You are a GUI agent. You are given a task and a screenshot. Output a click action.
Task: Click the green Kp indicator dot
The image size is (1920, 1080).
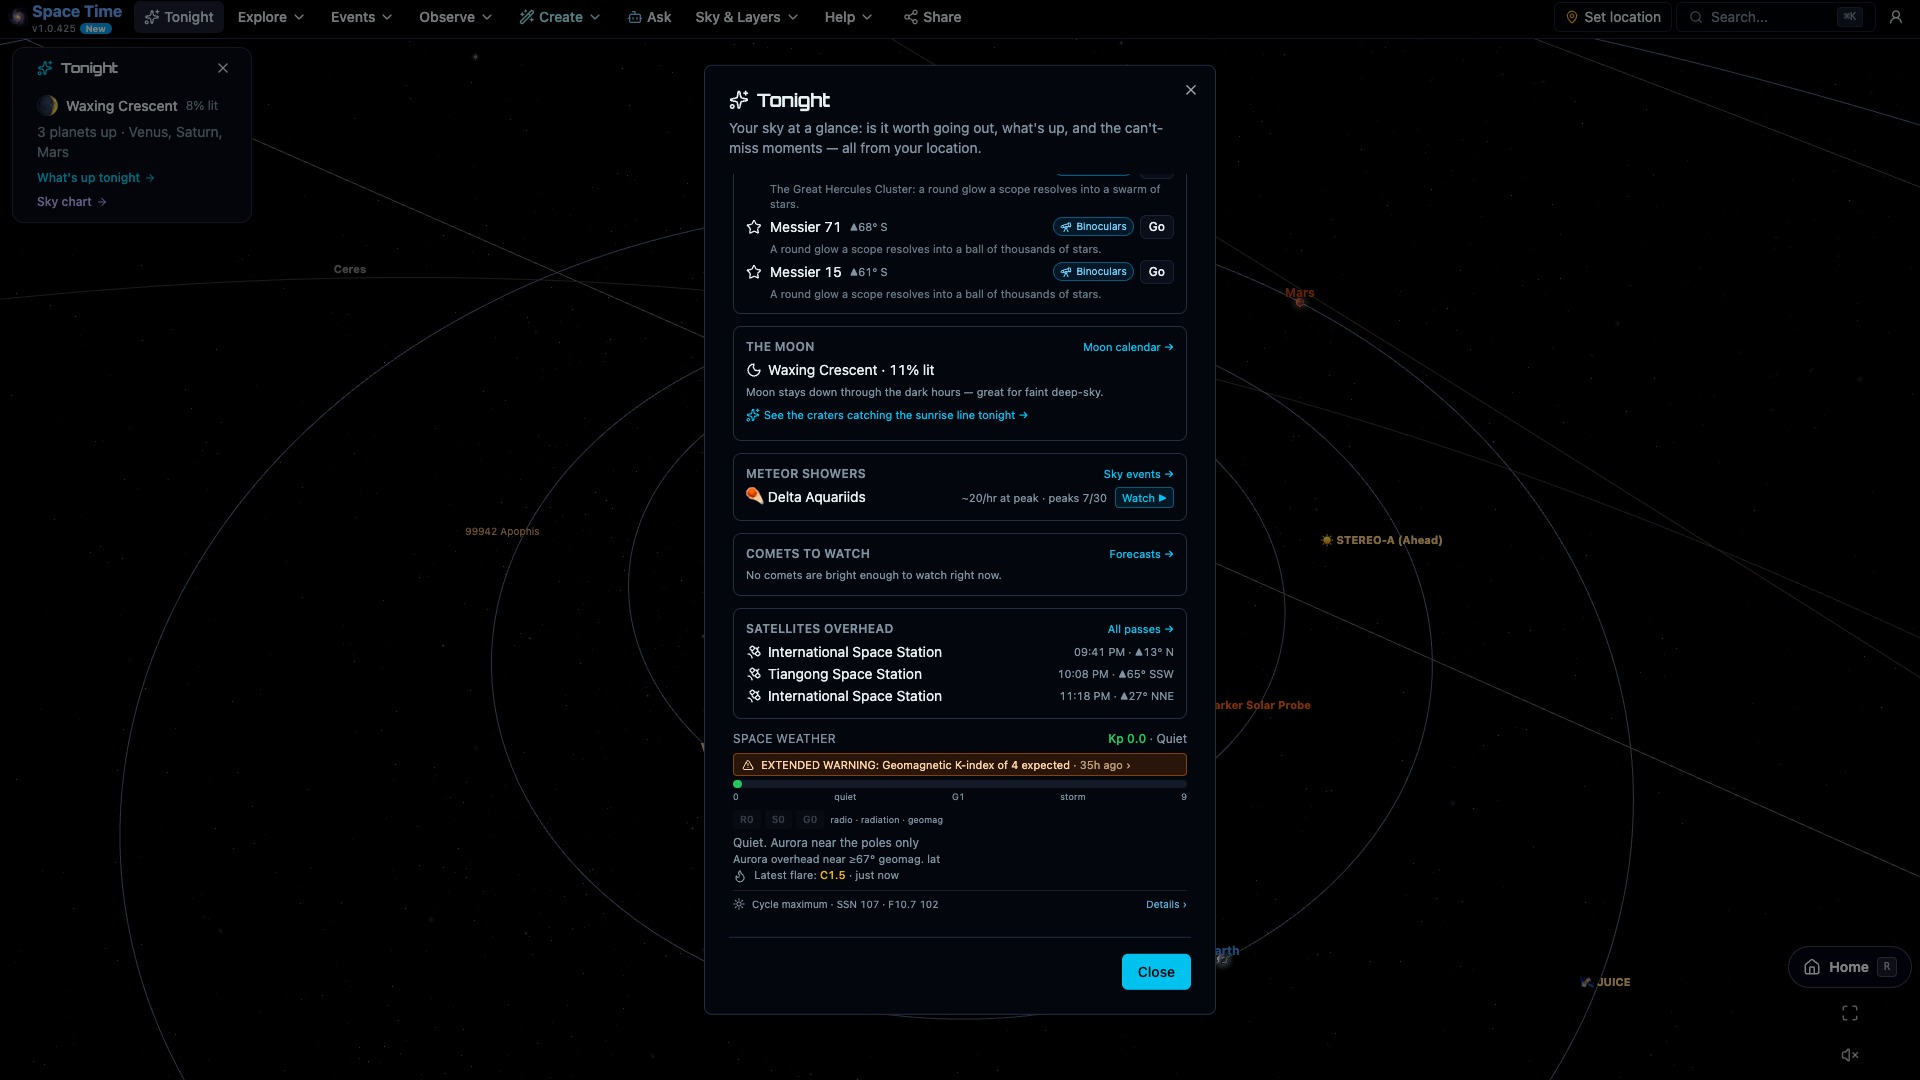(x=738, y=784)
